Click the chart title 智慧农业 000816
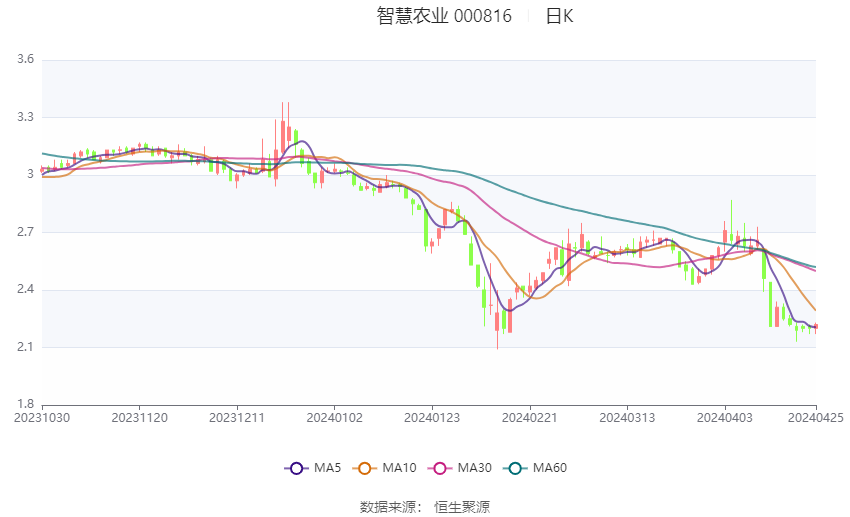The image size is (850, 517). tap(444, 16)
